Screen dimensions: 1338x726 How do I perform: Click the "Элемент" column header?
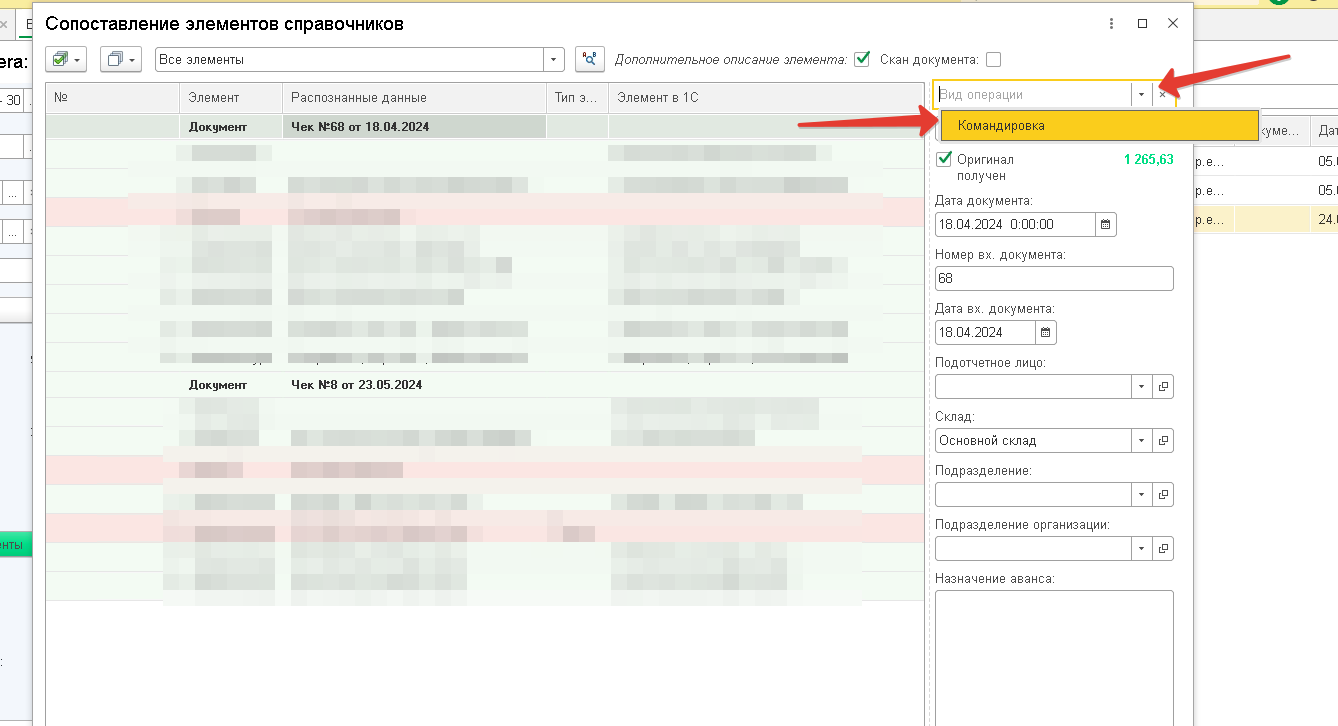click(x=231, y=97)
